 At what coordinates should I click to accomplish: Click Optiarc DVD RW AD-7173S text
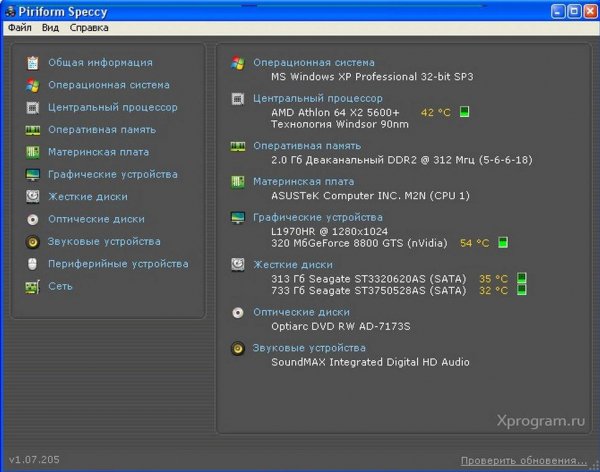(341, 327)
